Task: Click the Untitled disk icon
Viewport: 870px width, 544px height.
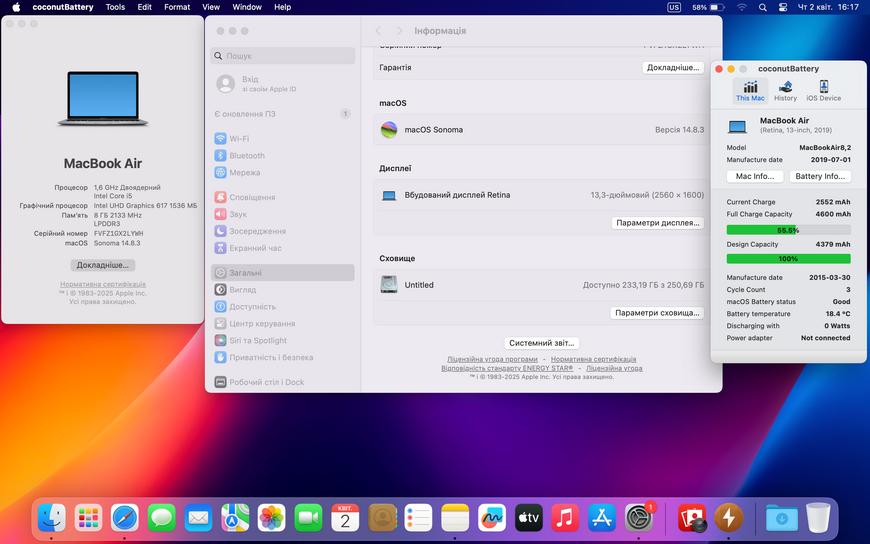Action: click(x=389, y=285)
